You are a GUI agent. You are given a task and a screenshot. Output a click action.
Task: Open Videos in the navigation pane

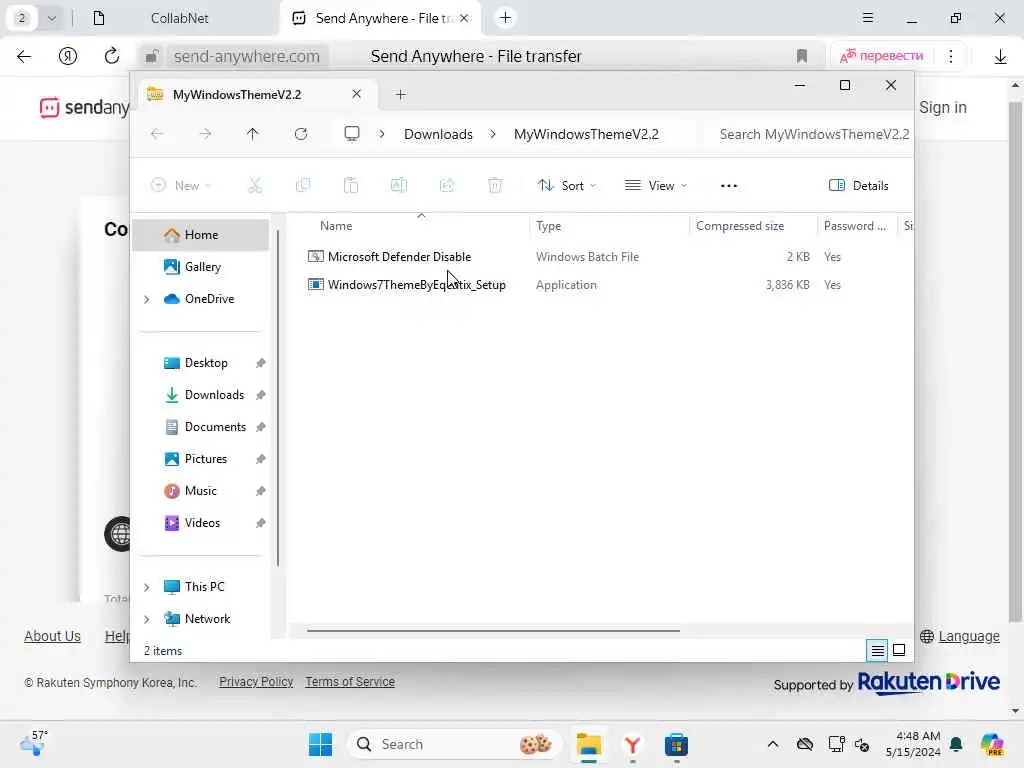tap(200, 523)
